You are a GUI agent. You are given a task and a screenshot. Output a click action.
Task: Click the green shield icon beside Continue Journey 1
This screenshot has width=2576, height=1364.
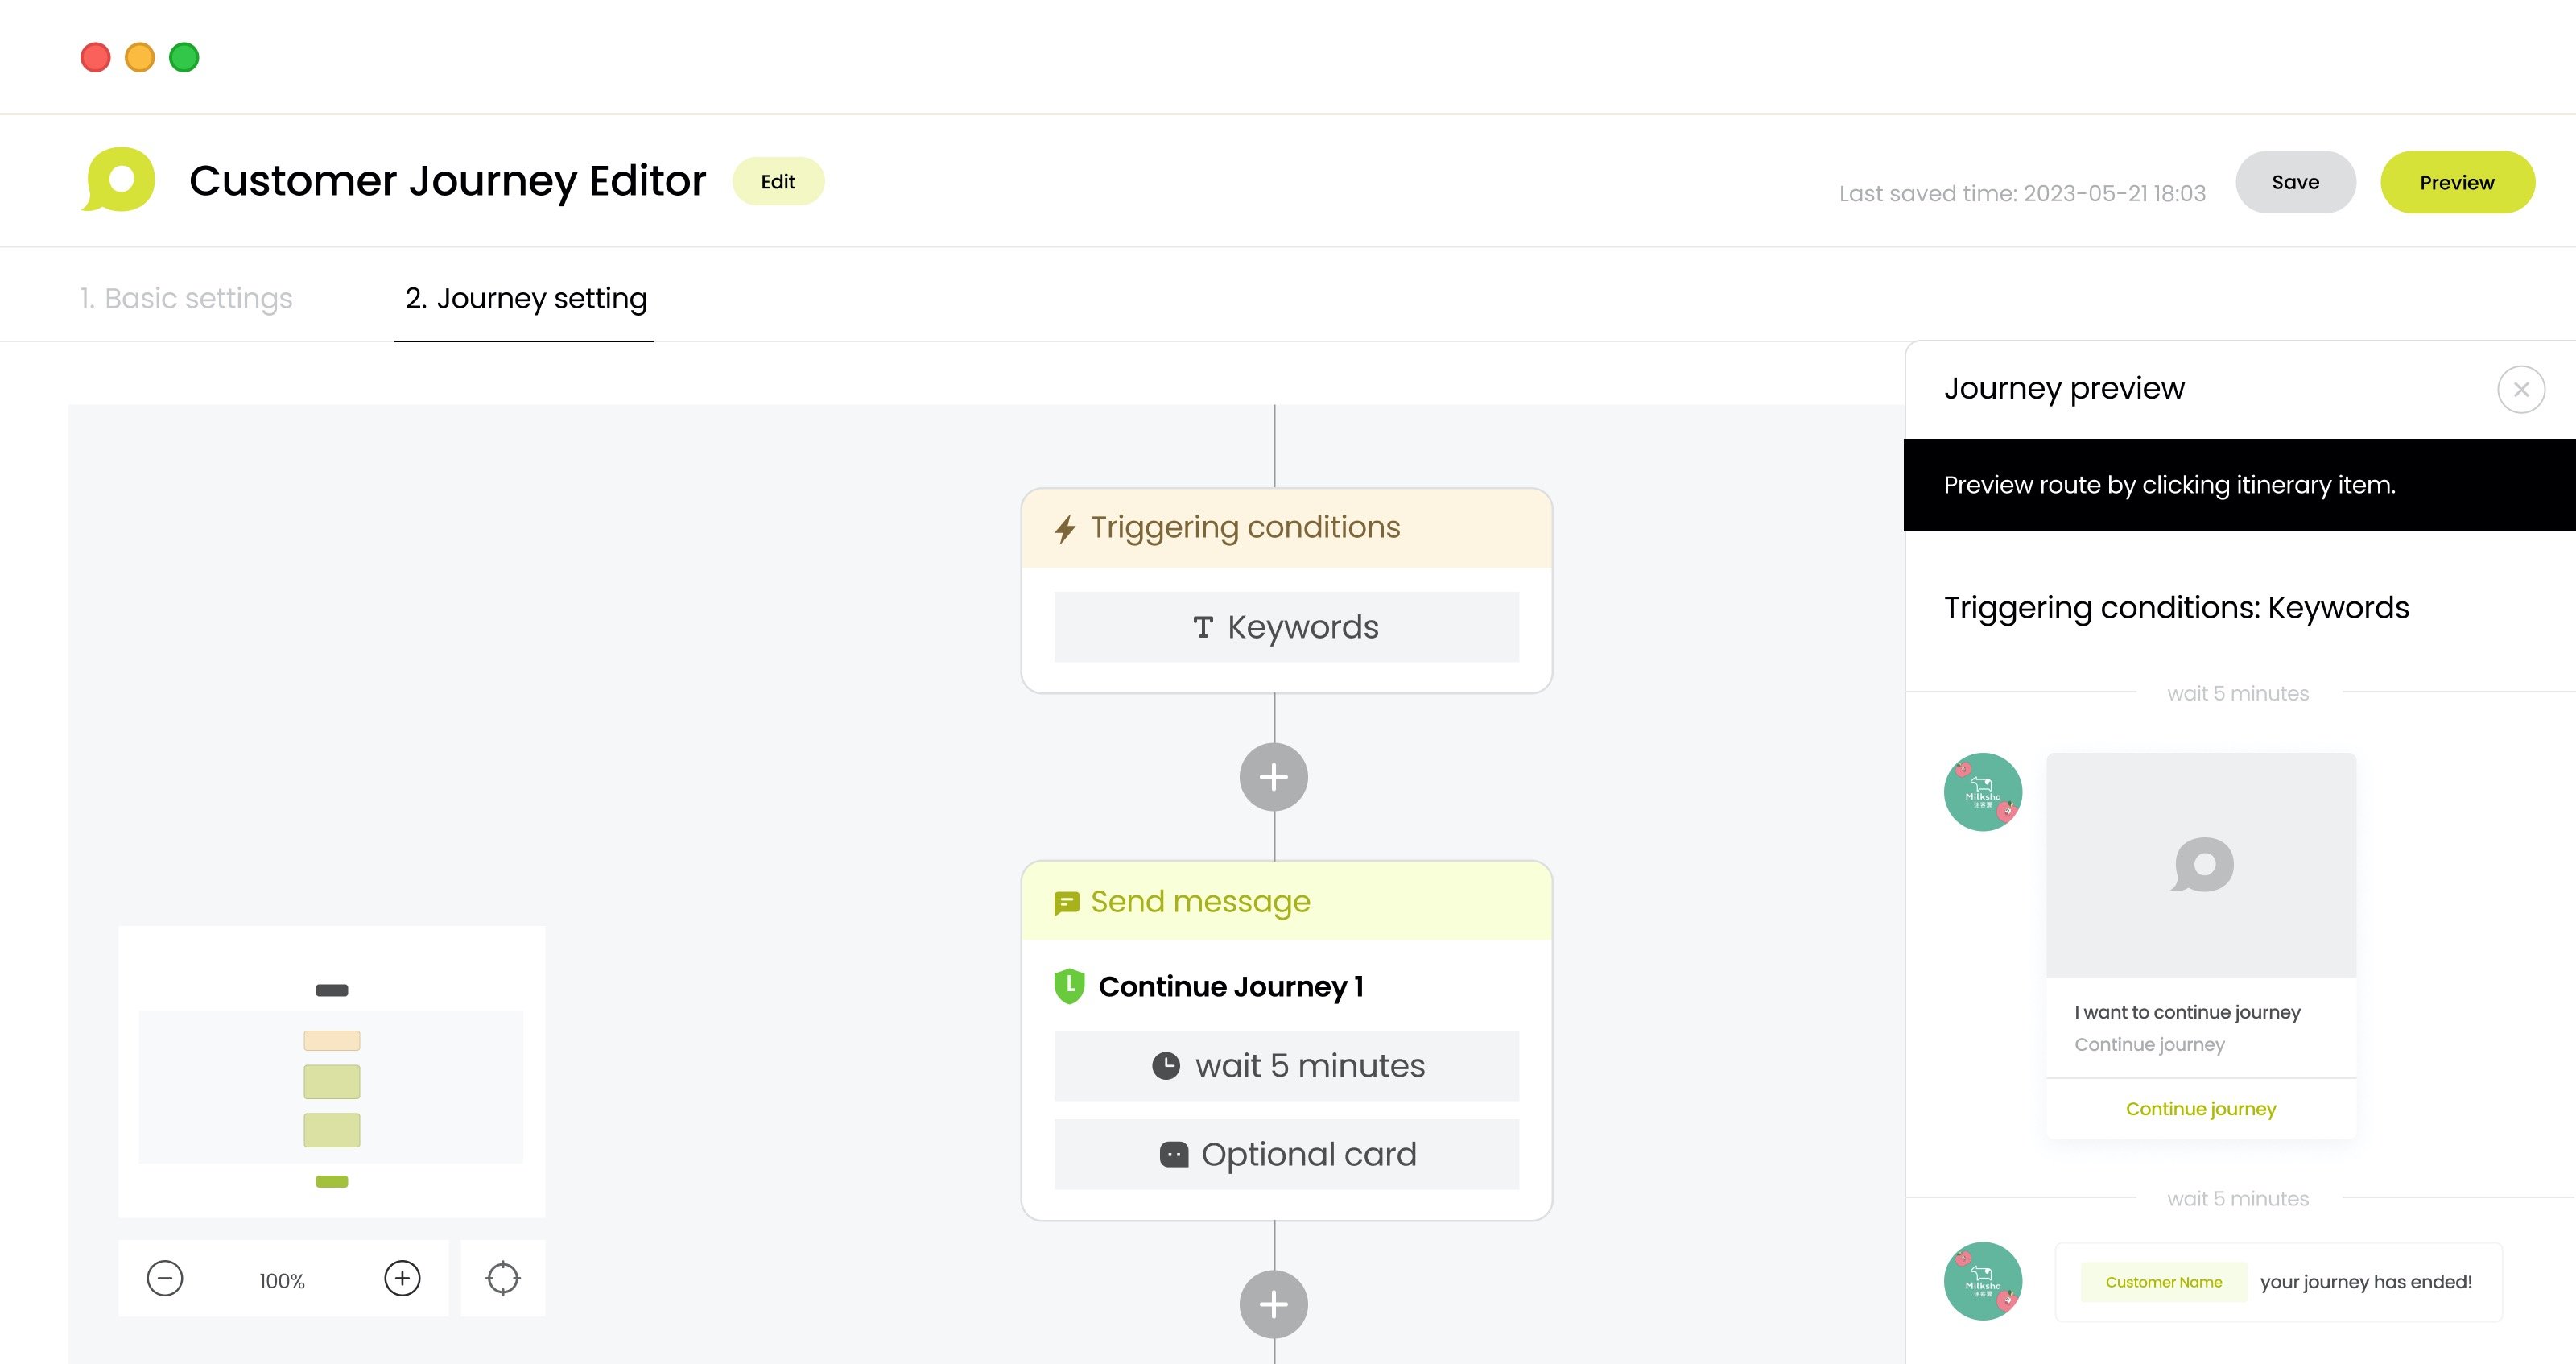[x=1069, y=986]
